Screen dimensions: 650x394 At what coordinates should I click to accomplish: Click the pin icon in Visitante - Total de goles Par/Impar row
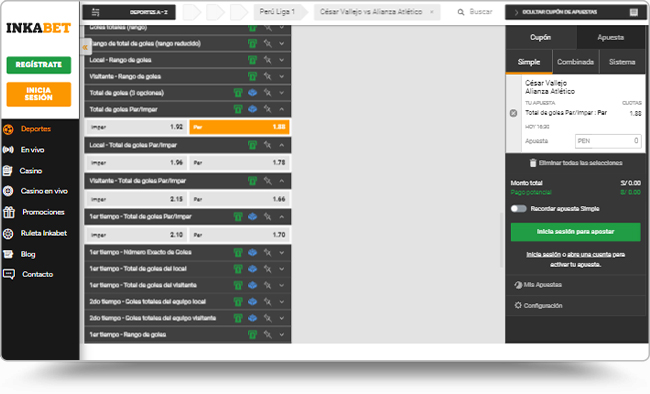(267, 181)
